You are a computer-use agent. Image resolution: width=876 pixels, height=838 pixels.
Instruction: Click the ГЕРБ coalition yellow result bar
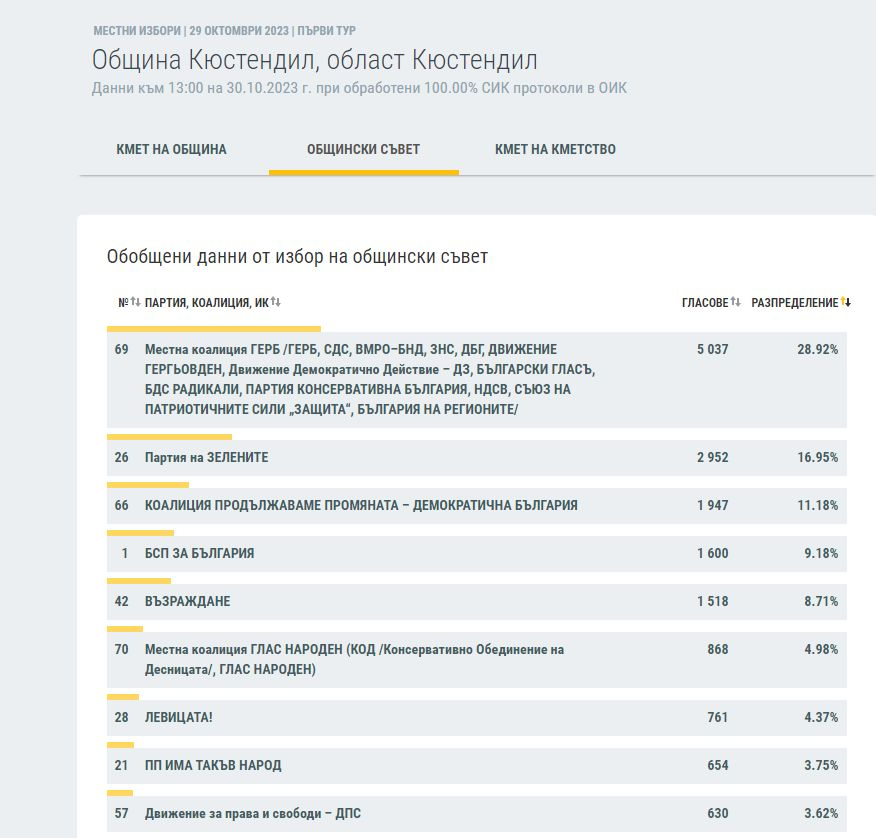tap(214, 329)
